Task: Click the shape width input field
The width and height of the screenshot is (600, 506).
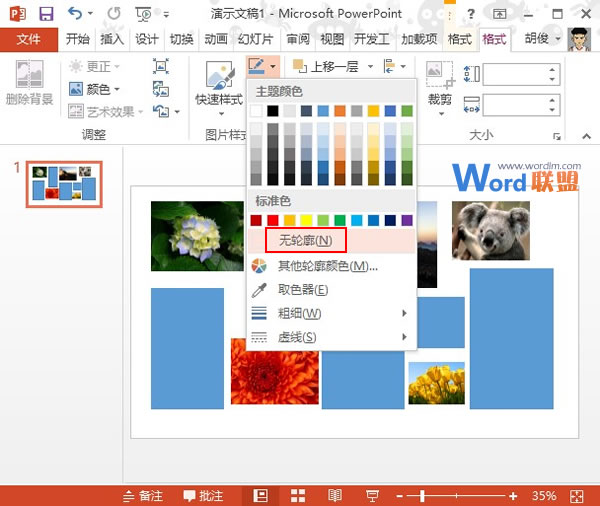Action: (x=521, y=105)
